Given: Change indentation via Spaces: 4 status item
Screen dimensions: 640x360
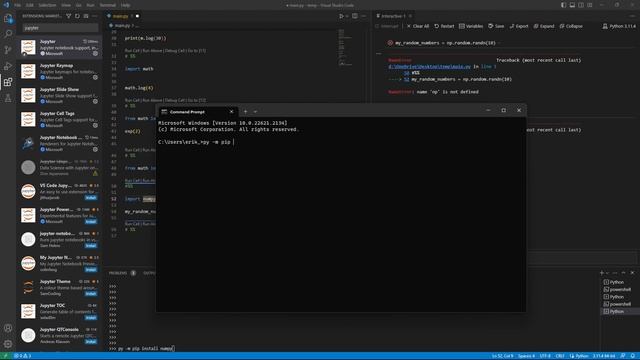Looking at the screenshot, I should [x=526, y=356].
